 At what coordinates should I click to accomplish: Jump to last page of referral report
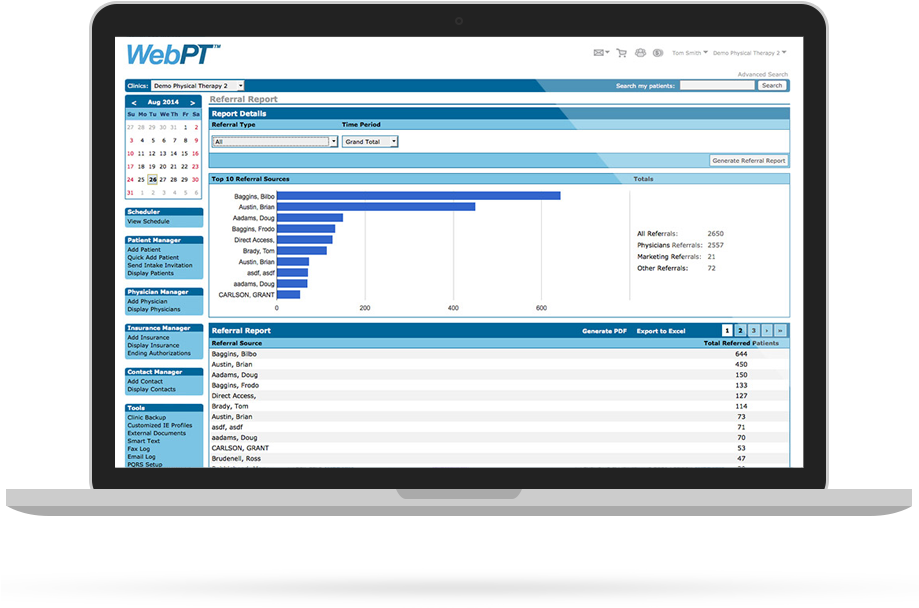(780, 330)
